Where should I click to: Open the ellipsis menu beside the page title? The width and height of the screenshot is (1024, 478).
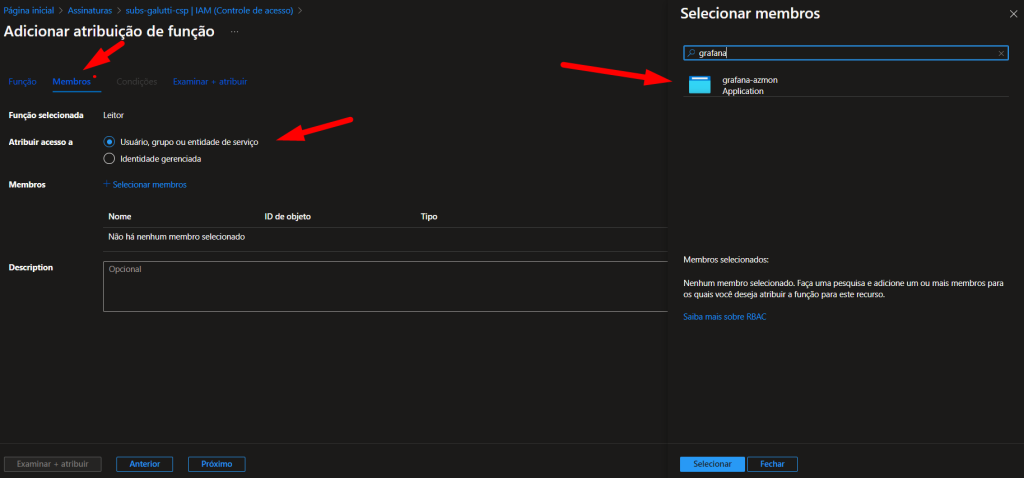click(235, 32)
